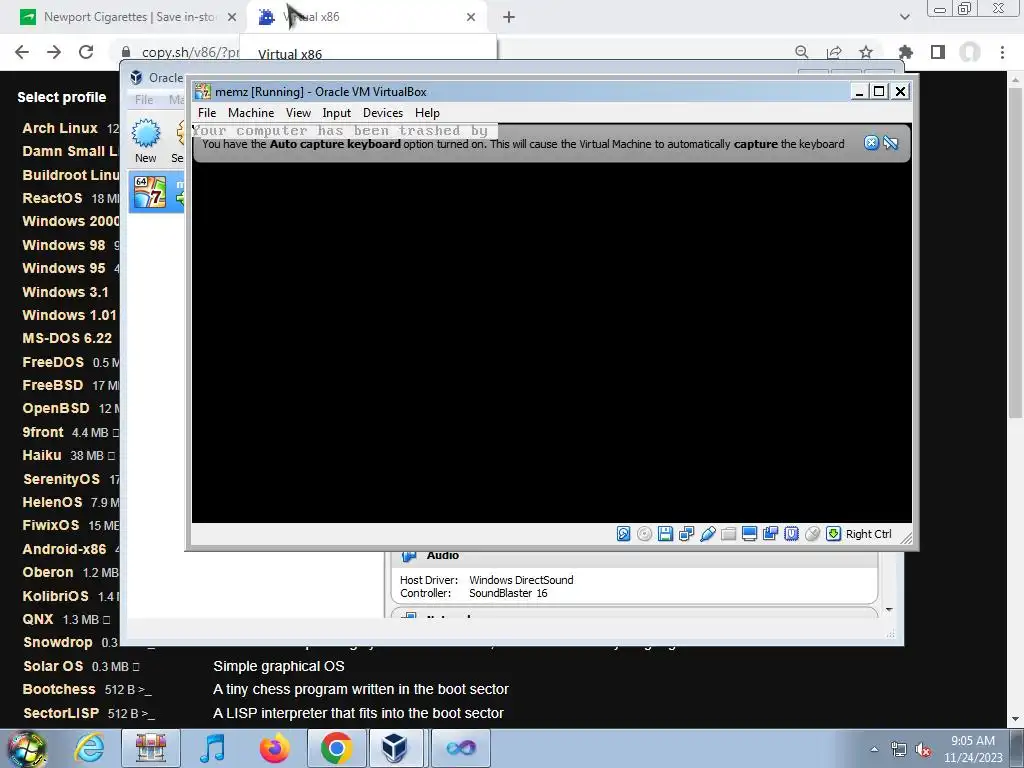Click display indicator in VM status bar
Viewport: 1024px width, 768px height.
click(x=750, y=534)
